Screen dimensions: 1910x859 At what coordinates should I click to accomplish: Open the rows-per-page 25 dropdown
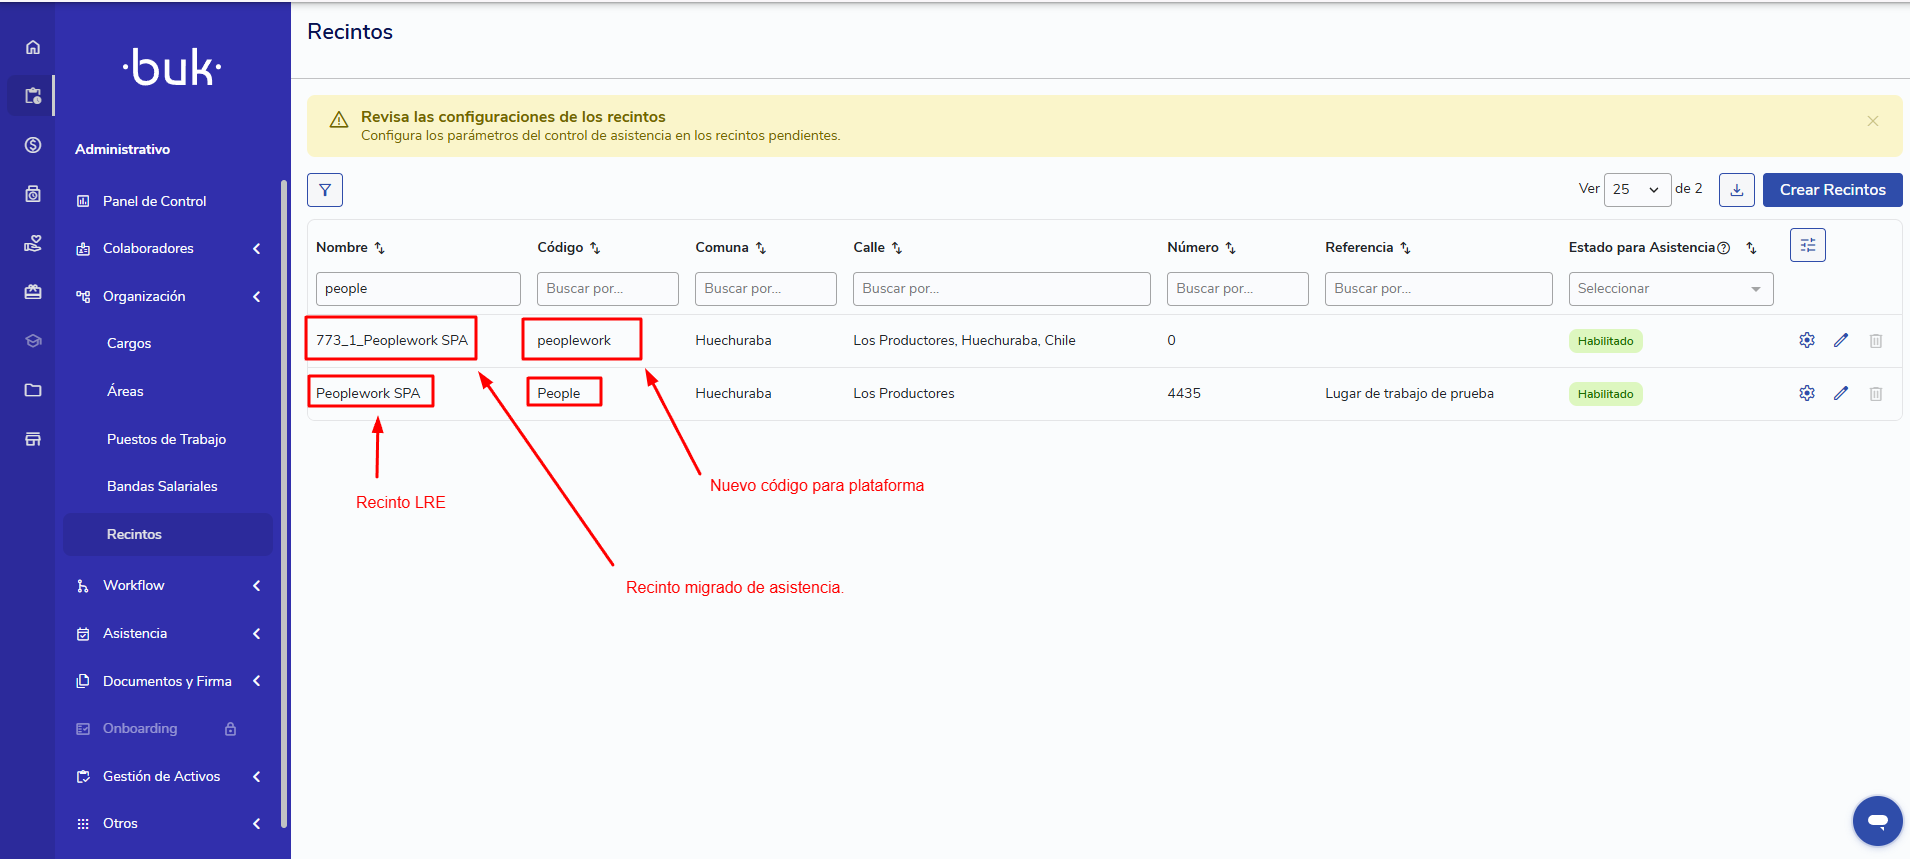(x=1637, y=189)
